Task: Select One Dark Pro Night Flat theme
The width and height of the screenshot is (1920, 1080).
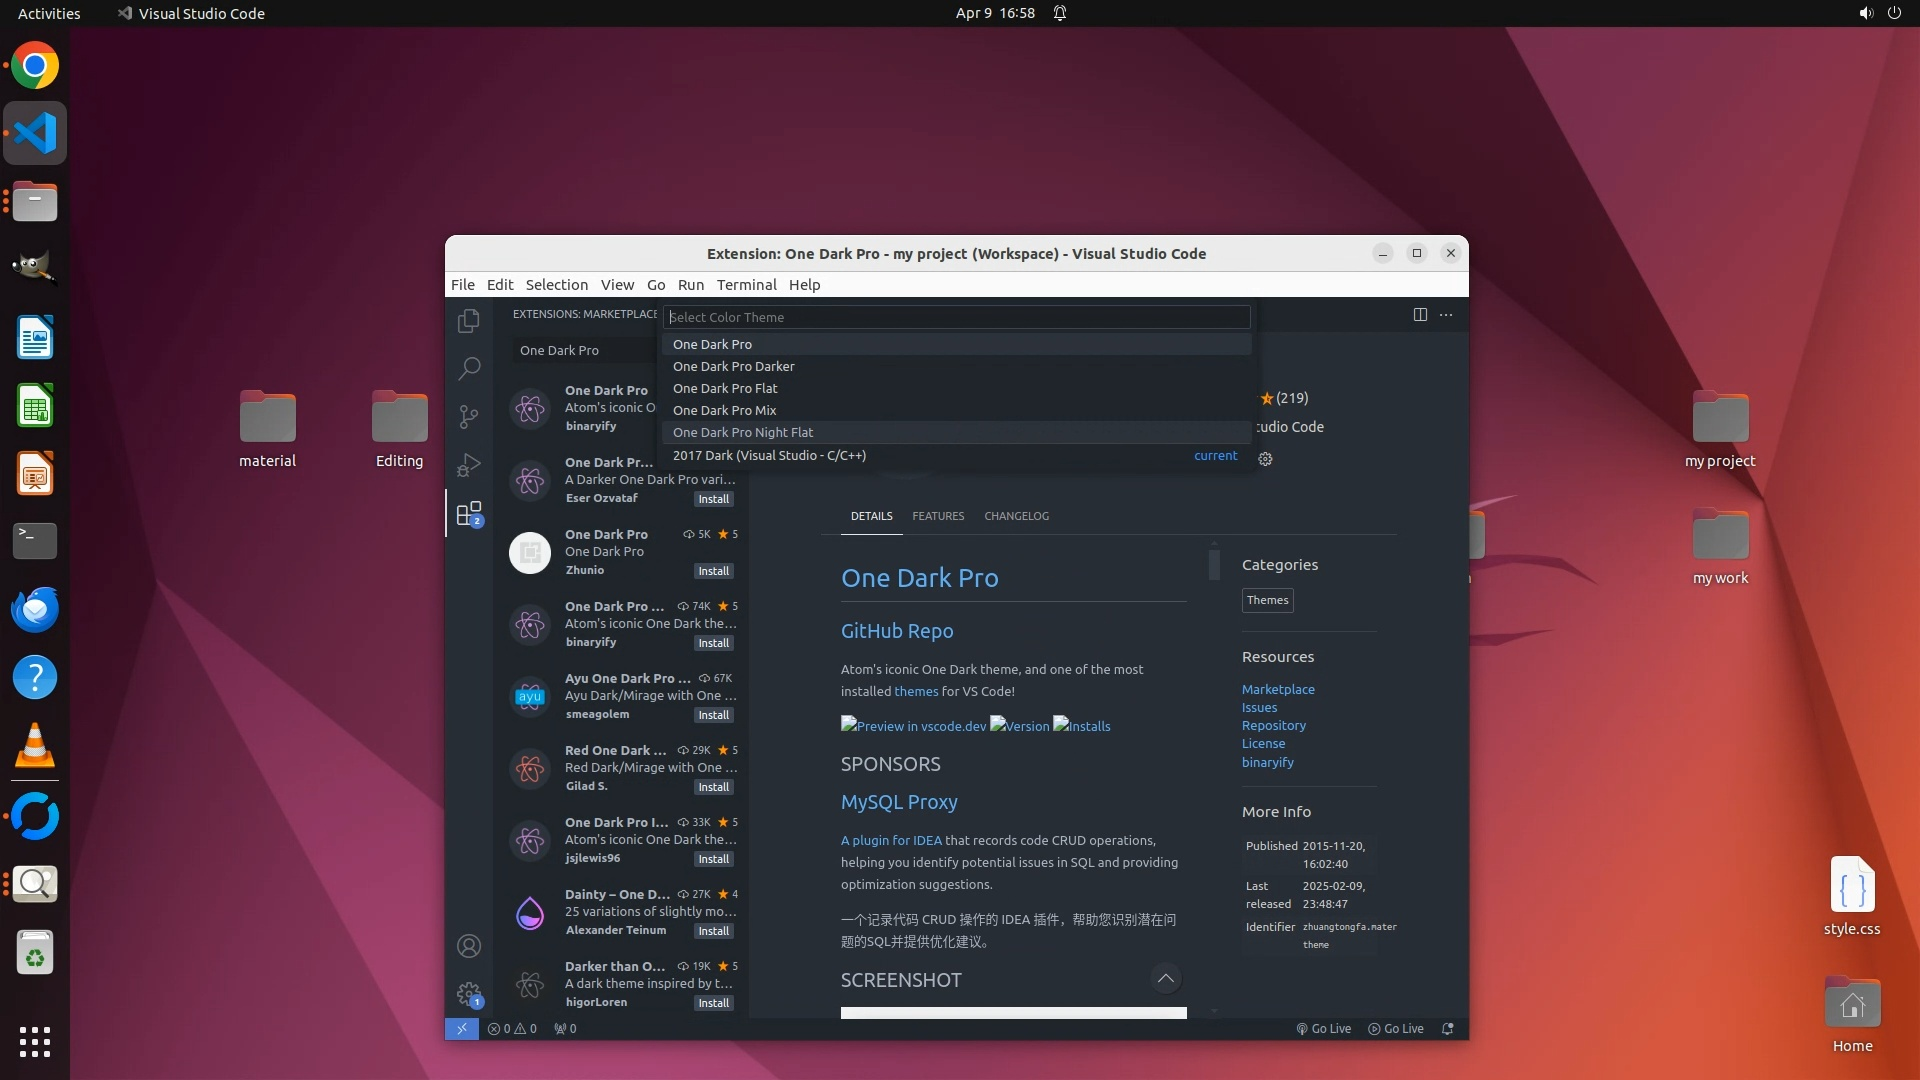Action: point(743,433)
